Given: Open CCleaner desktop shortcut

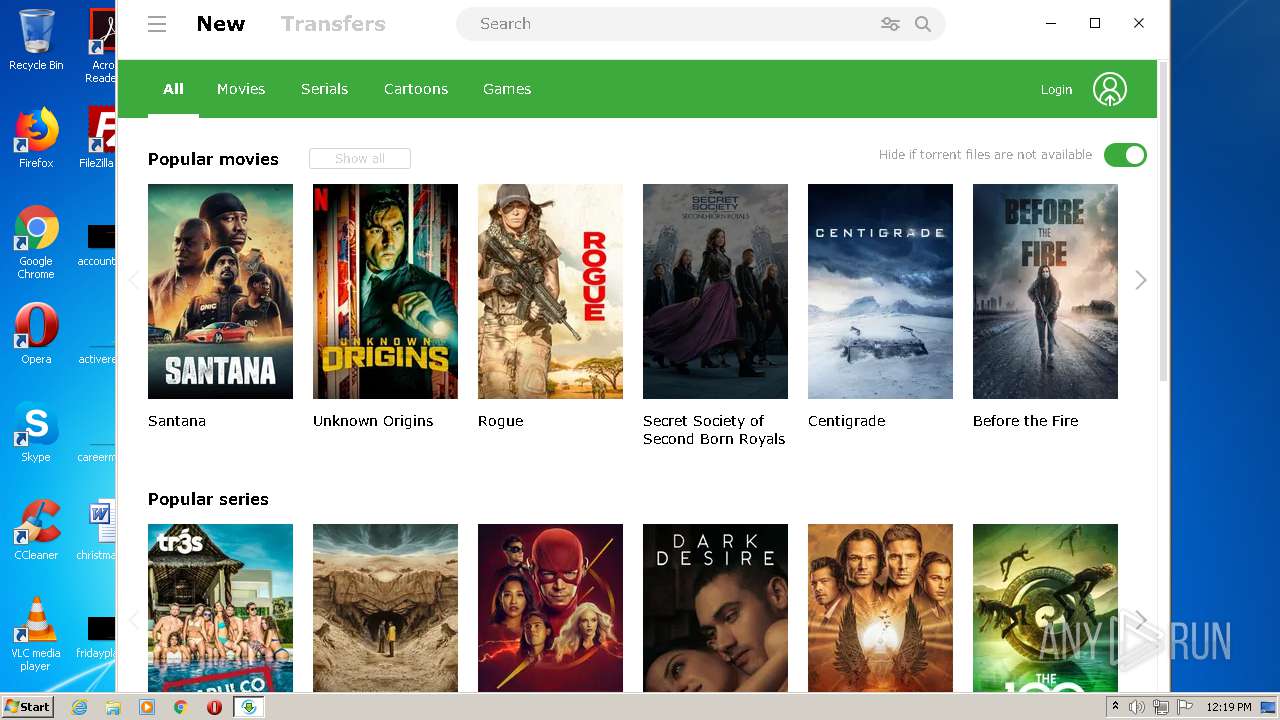Looking at the screenshot, I should click(36, 530).
